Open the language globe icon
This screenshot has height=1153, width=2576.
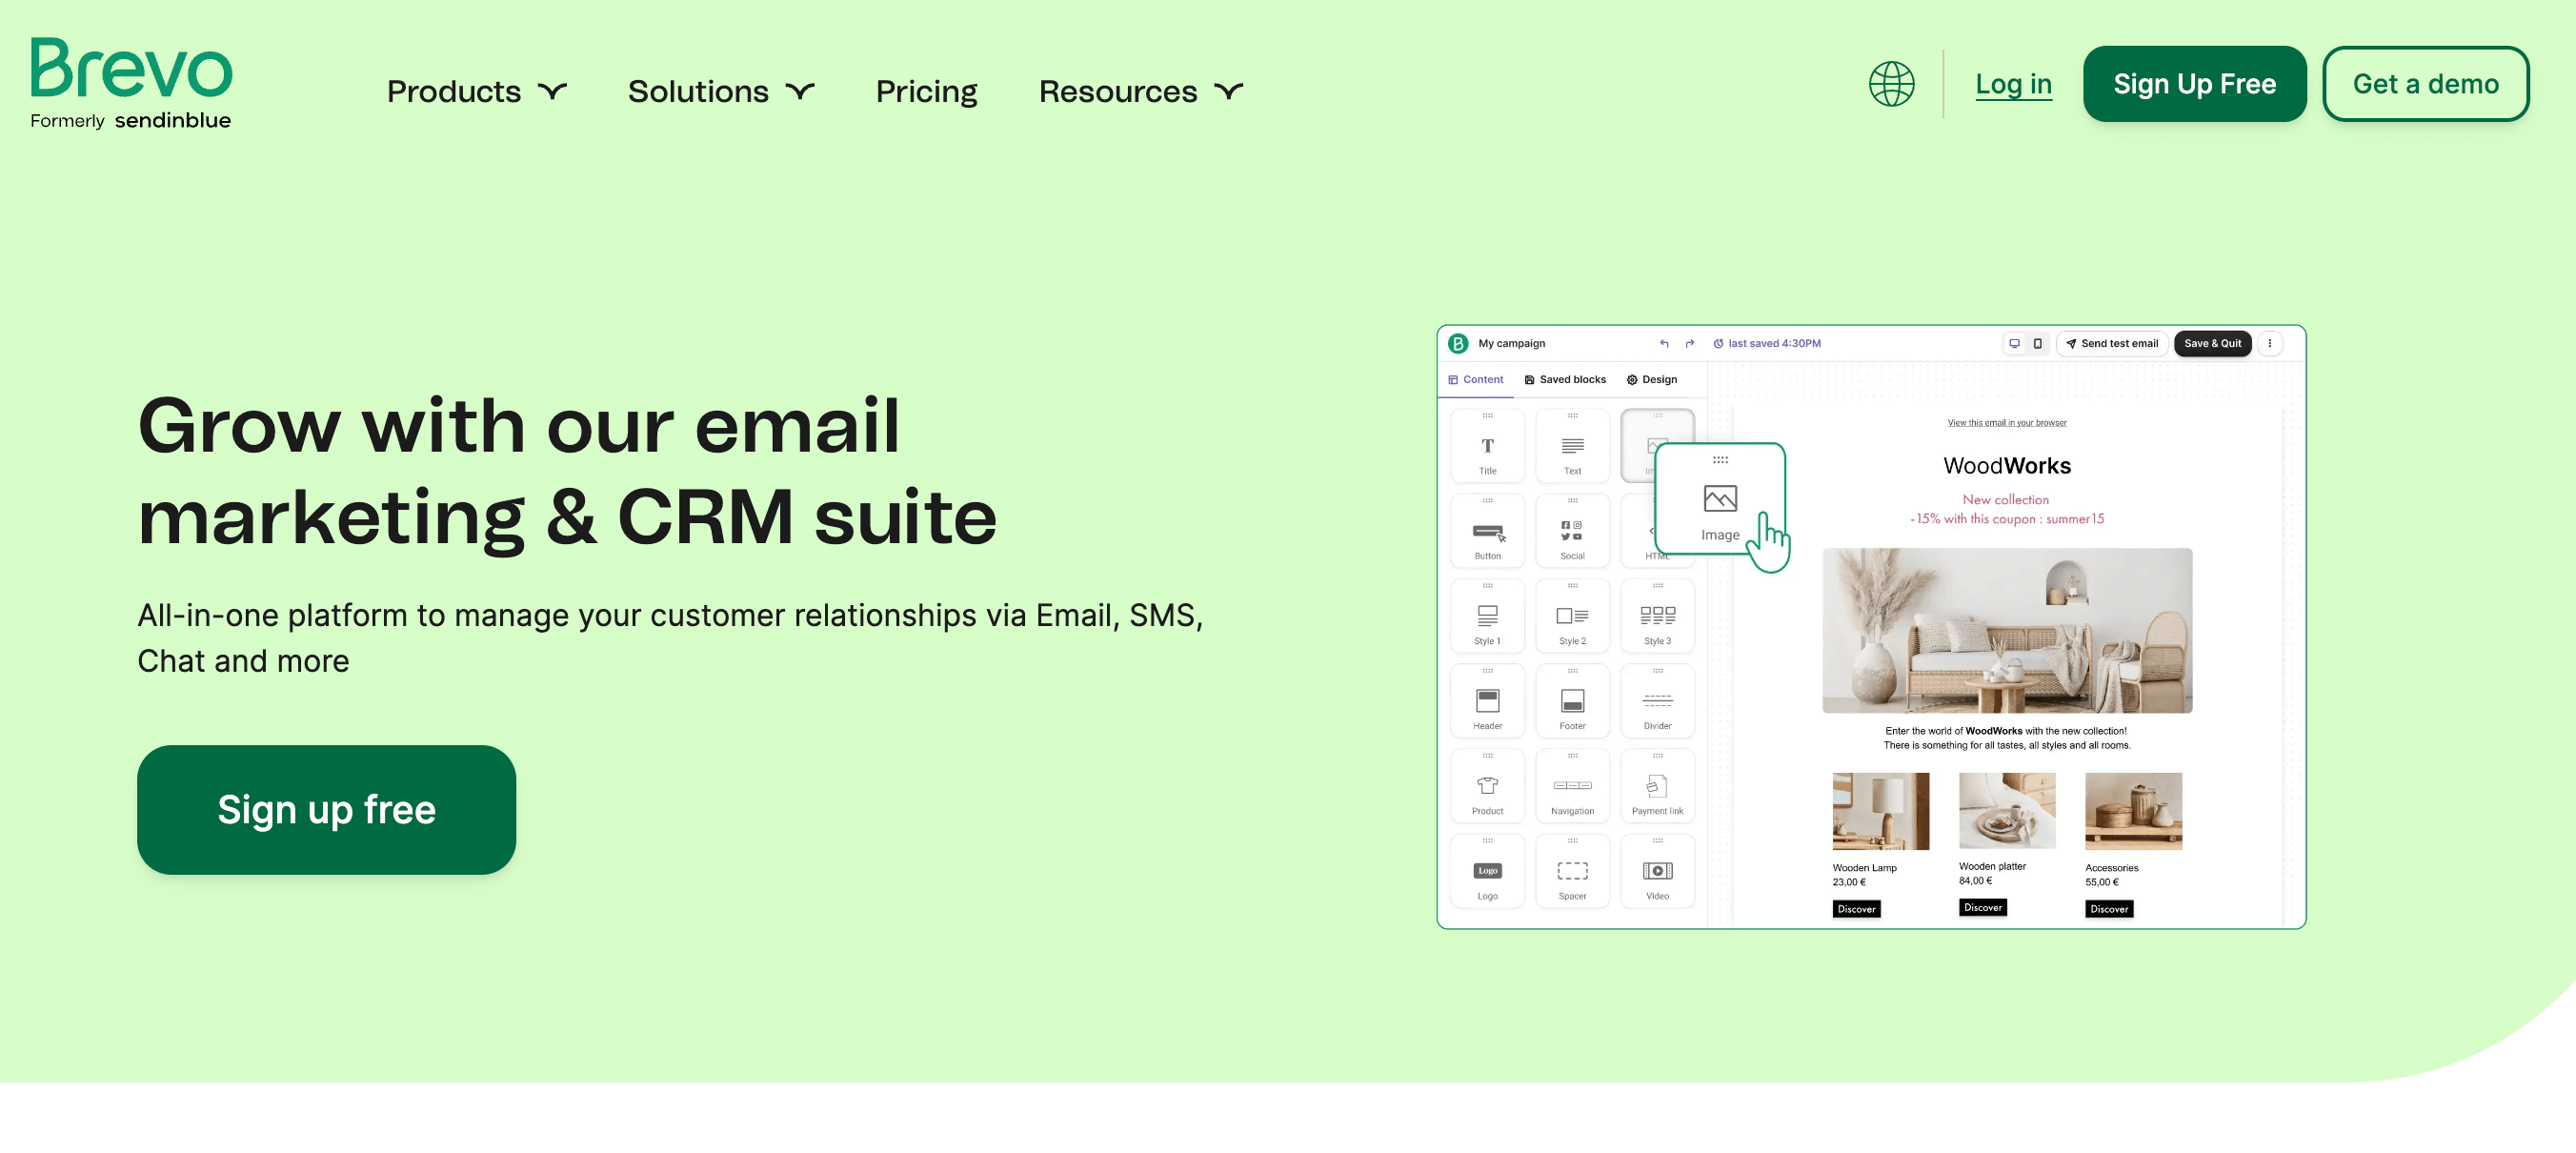tap(1891, 84)
